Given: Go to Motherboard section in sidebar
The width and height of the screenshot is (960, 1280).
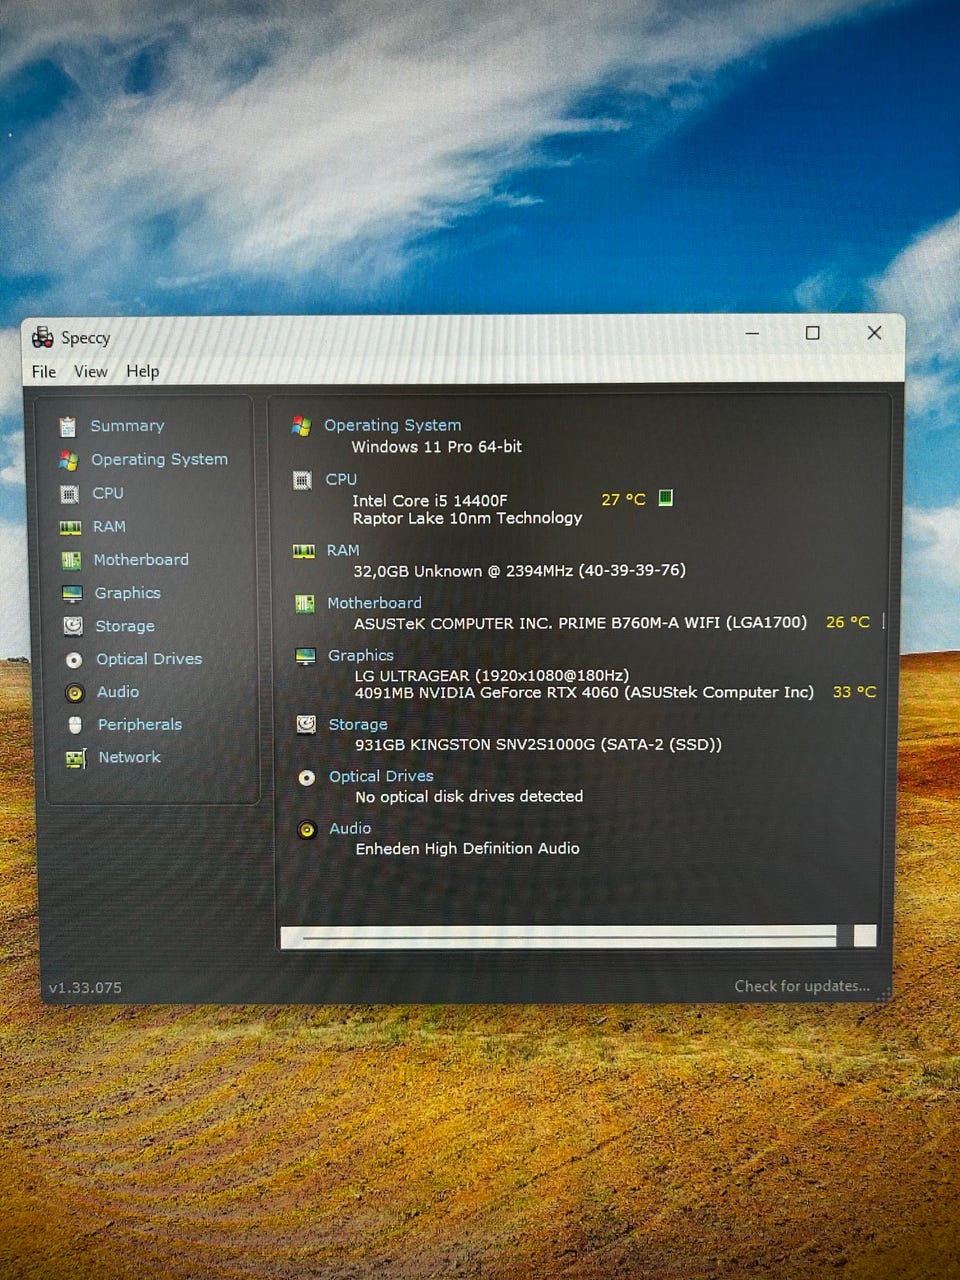Looking at the screenshot, I should click(141, 560).
